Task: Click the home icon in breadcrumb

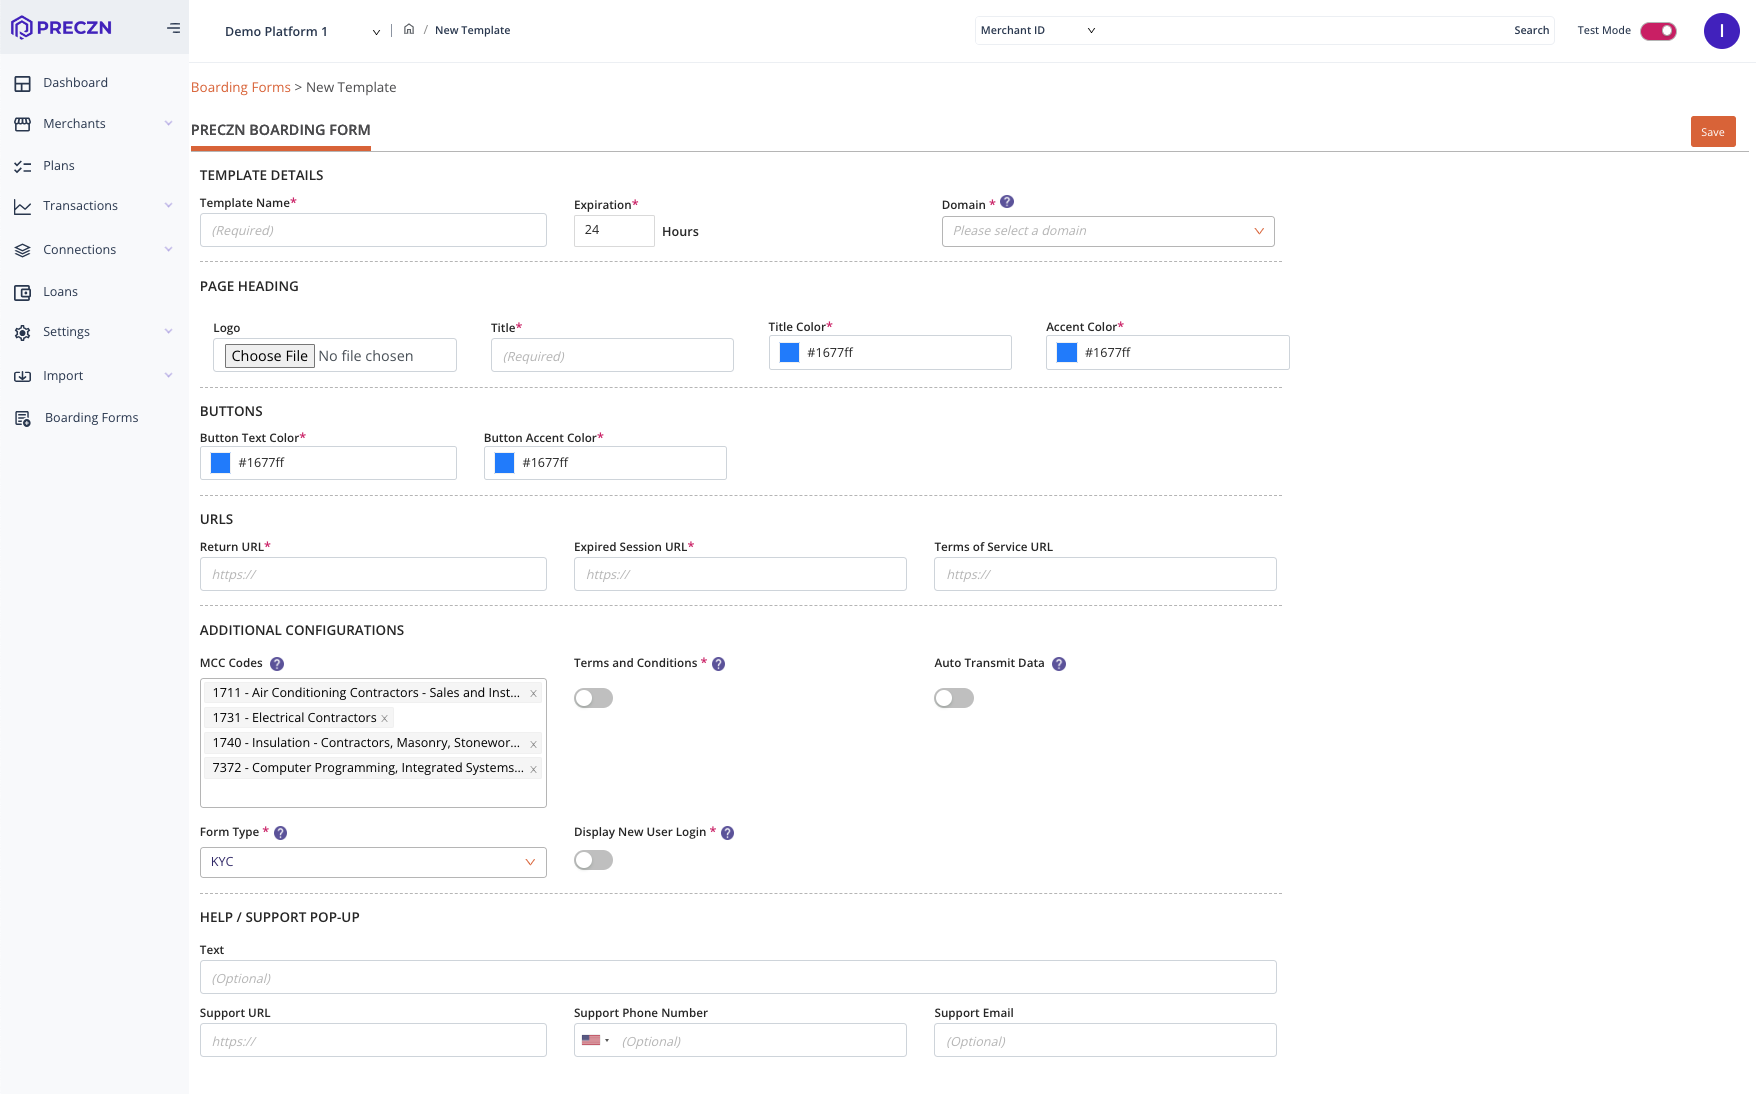Action: click(409, 30)
